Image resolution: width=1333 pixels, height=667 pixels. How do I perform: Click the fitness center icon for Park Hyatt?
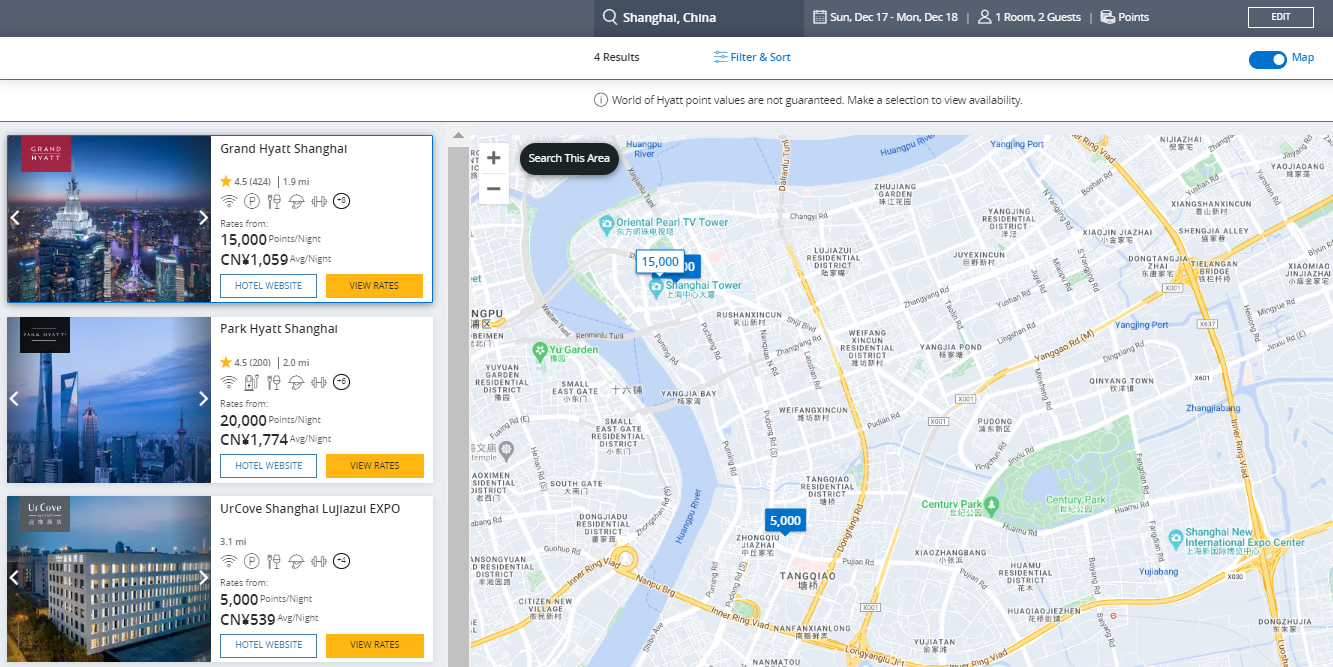(x=319, y=381)
